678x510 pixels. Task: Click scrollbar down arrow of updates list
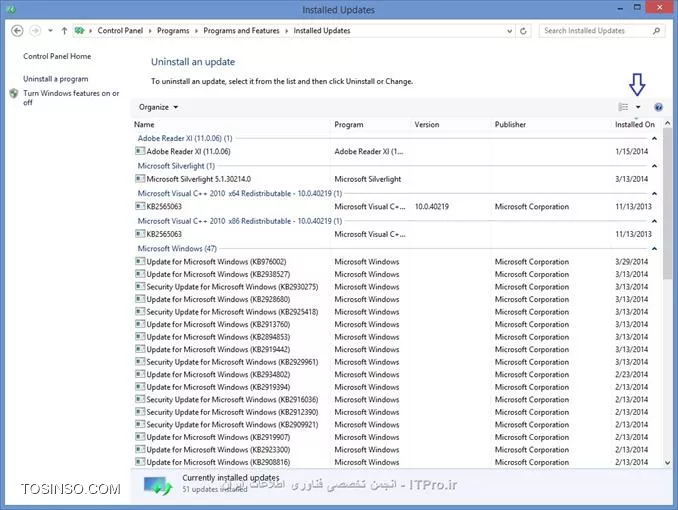pos(667,462)
